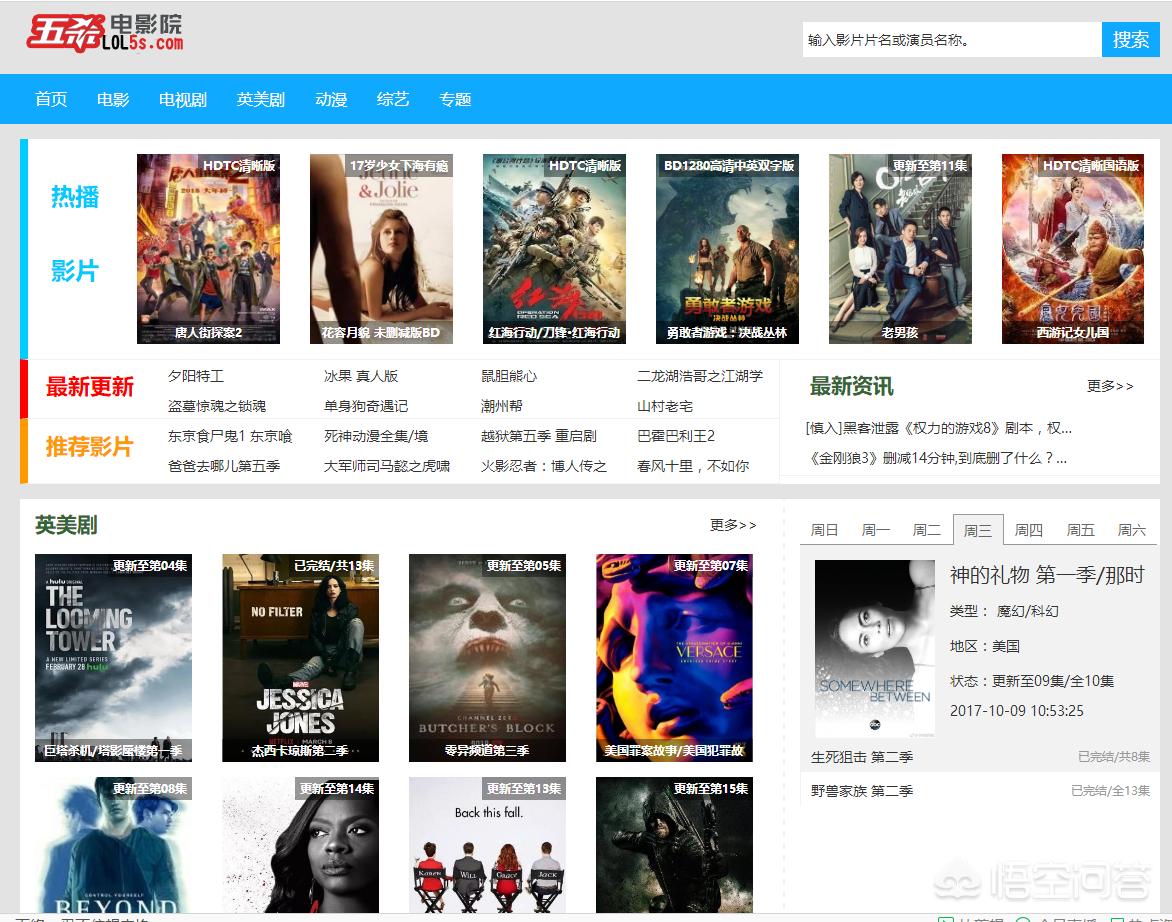The image size is (1172, 922).
Task: Select the 周四 schedule tab
Action: tap(1028, 530)
